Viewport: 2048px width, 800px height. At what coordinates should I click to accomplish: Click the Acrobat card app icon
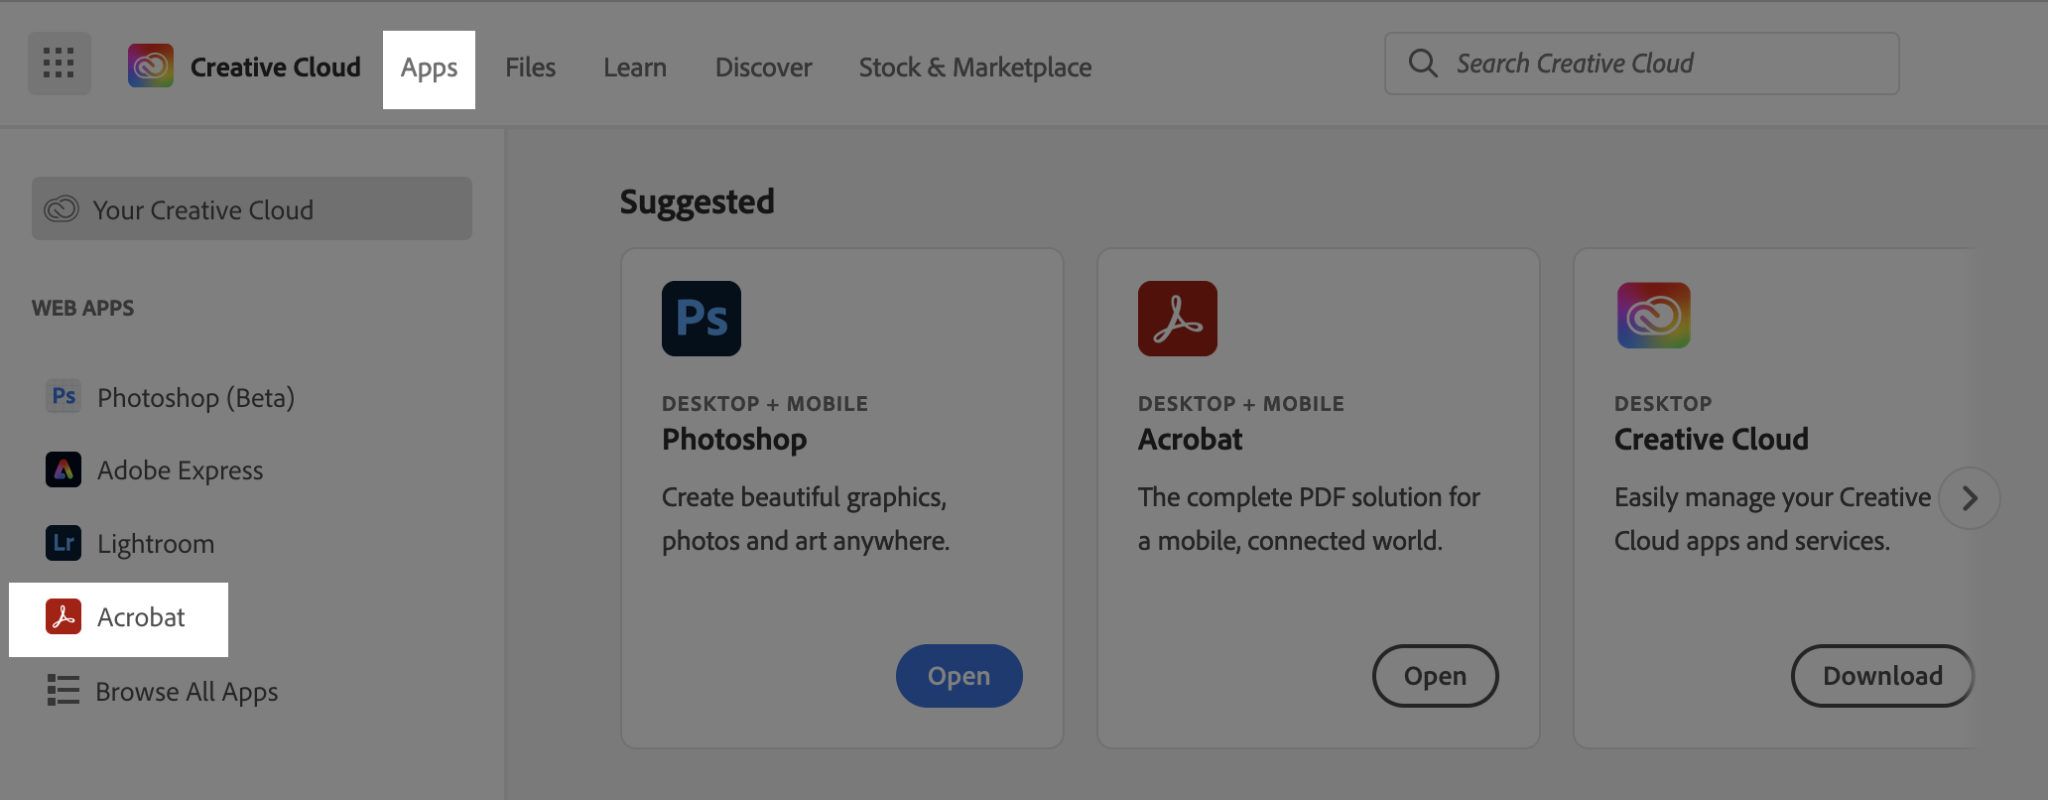click(1177, 319)
